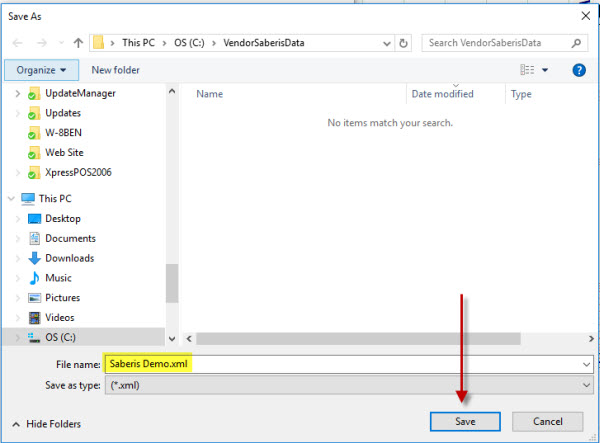Select the Downloads folder in sidebar

point(69,258)
